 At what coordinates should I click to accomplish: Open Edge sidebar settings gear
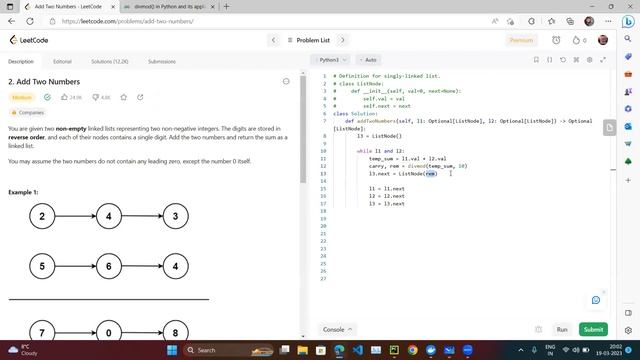pyautogui.click(x=628, y=330)
